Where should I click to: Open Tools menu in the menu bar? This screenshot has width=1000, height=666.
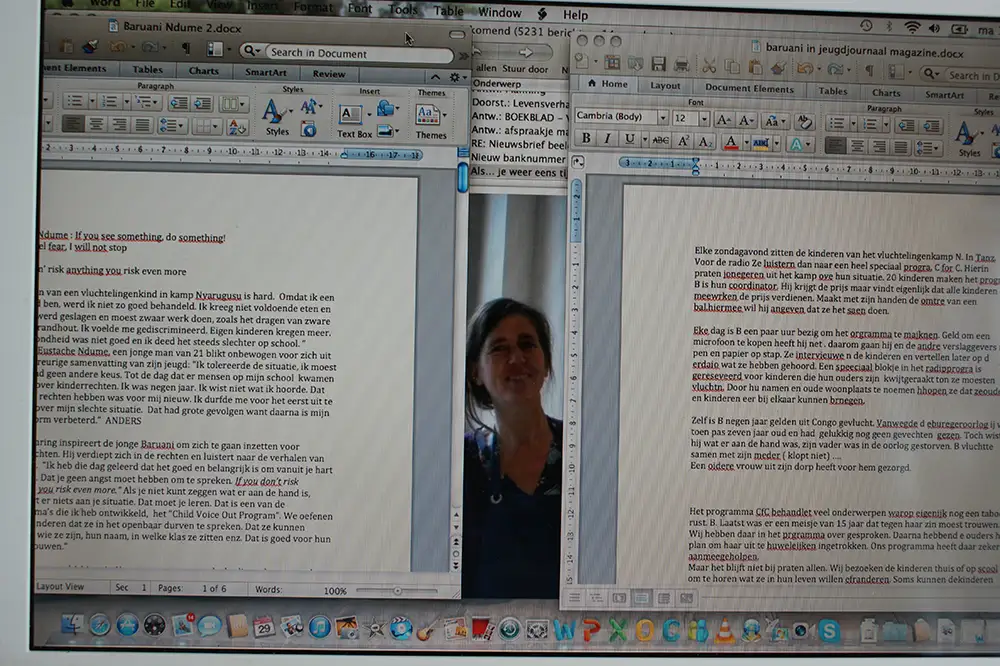[402, 10]
